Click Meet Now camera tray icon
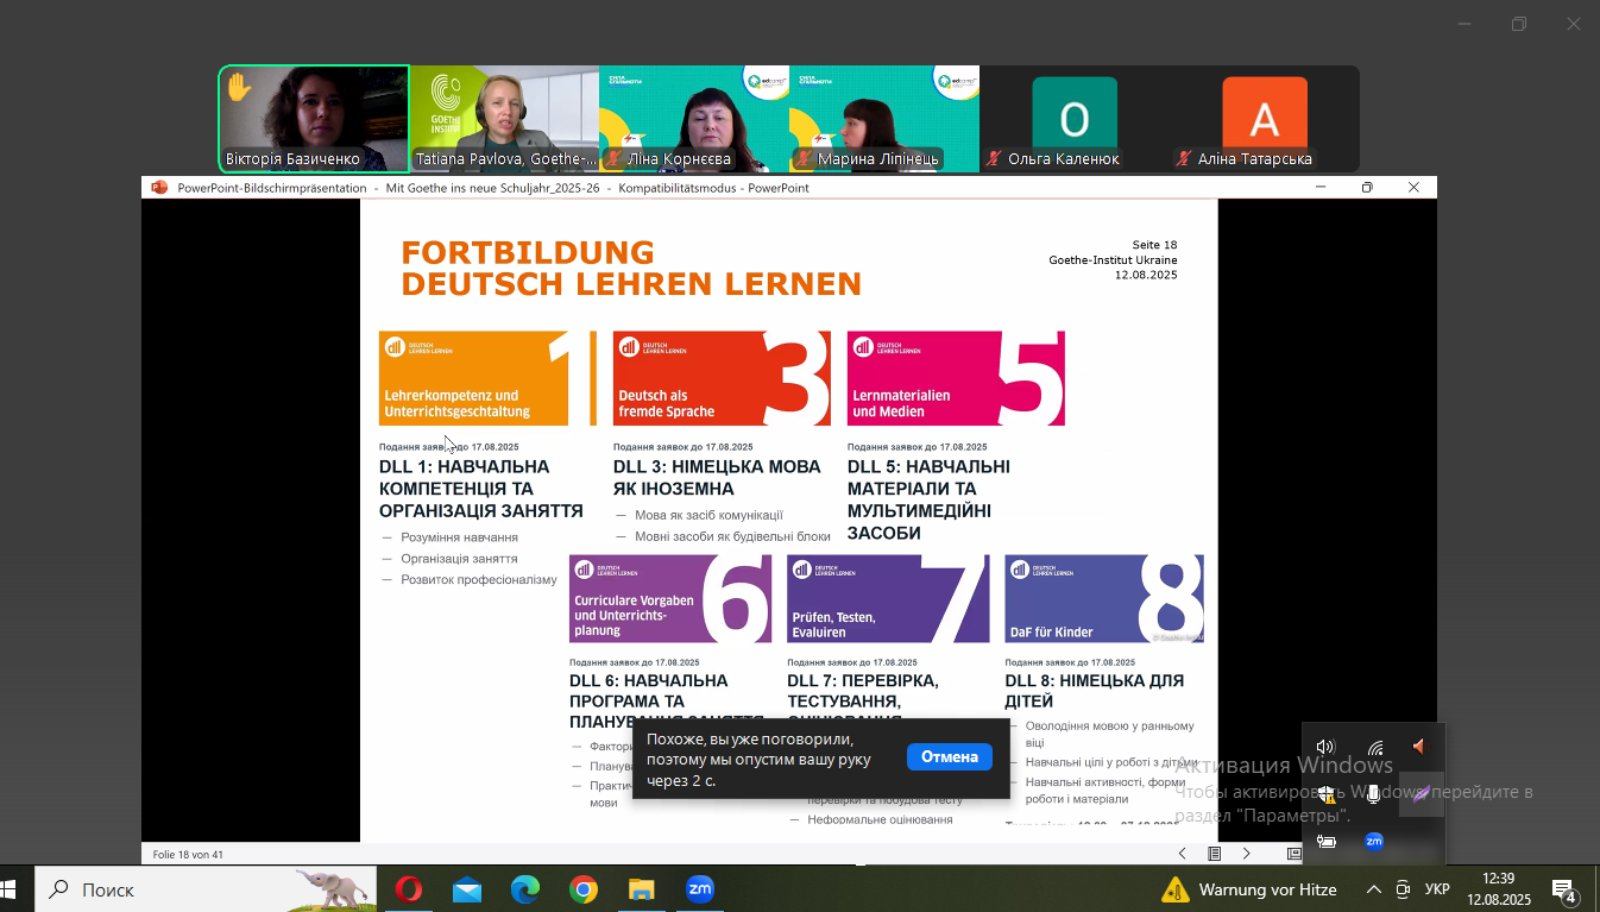The width and height of the screenshot is (1600, 912). point(1403,889)
